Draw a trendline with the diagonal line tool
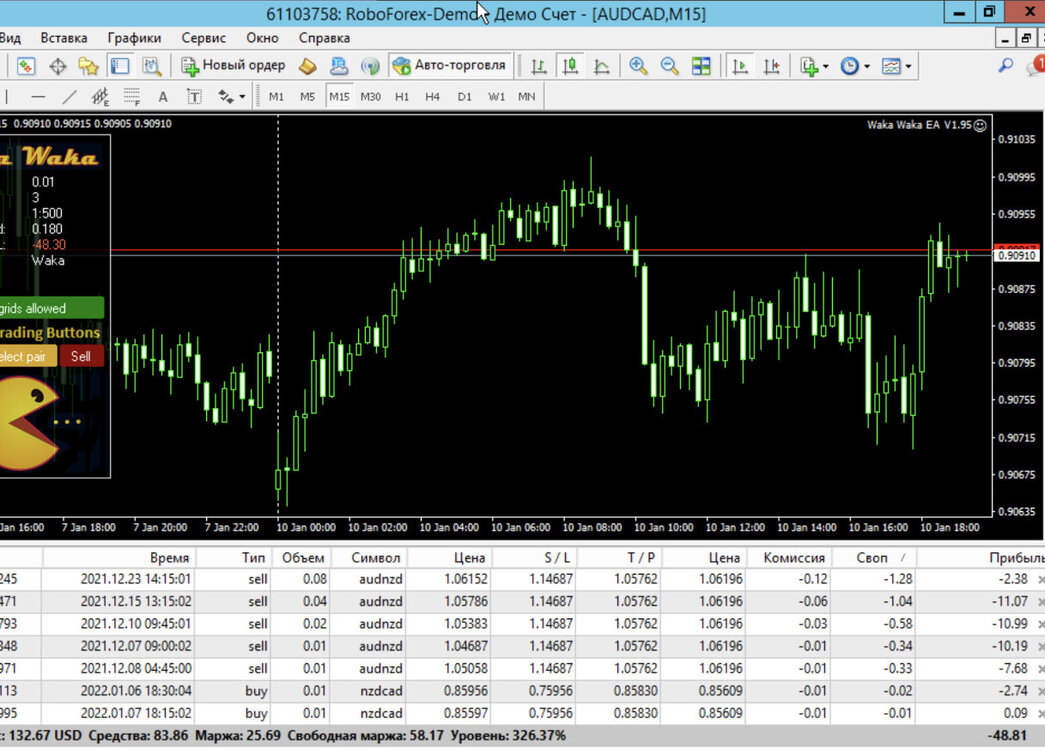Screen dimensions: 1045x750 point(69,97)
